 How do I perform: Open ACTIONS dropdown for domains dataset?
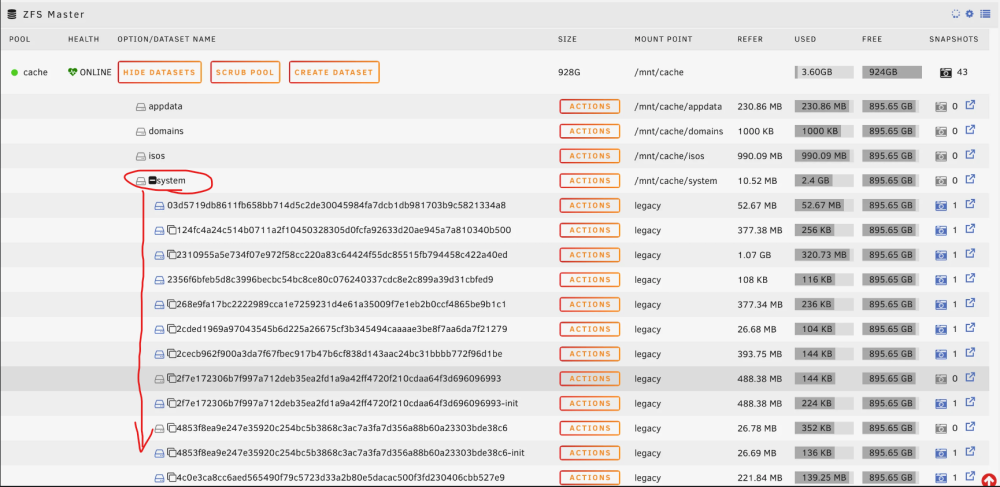pyautogui.click(x=590, y=131)
